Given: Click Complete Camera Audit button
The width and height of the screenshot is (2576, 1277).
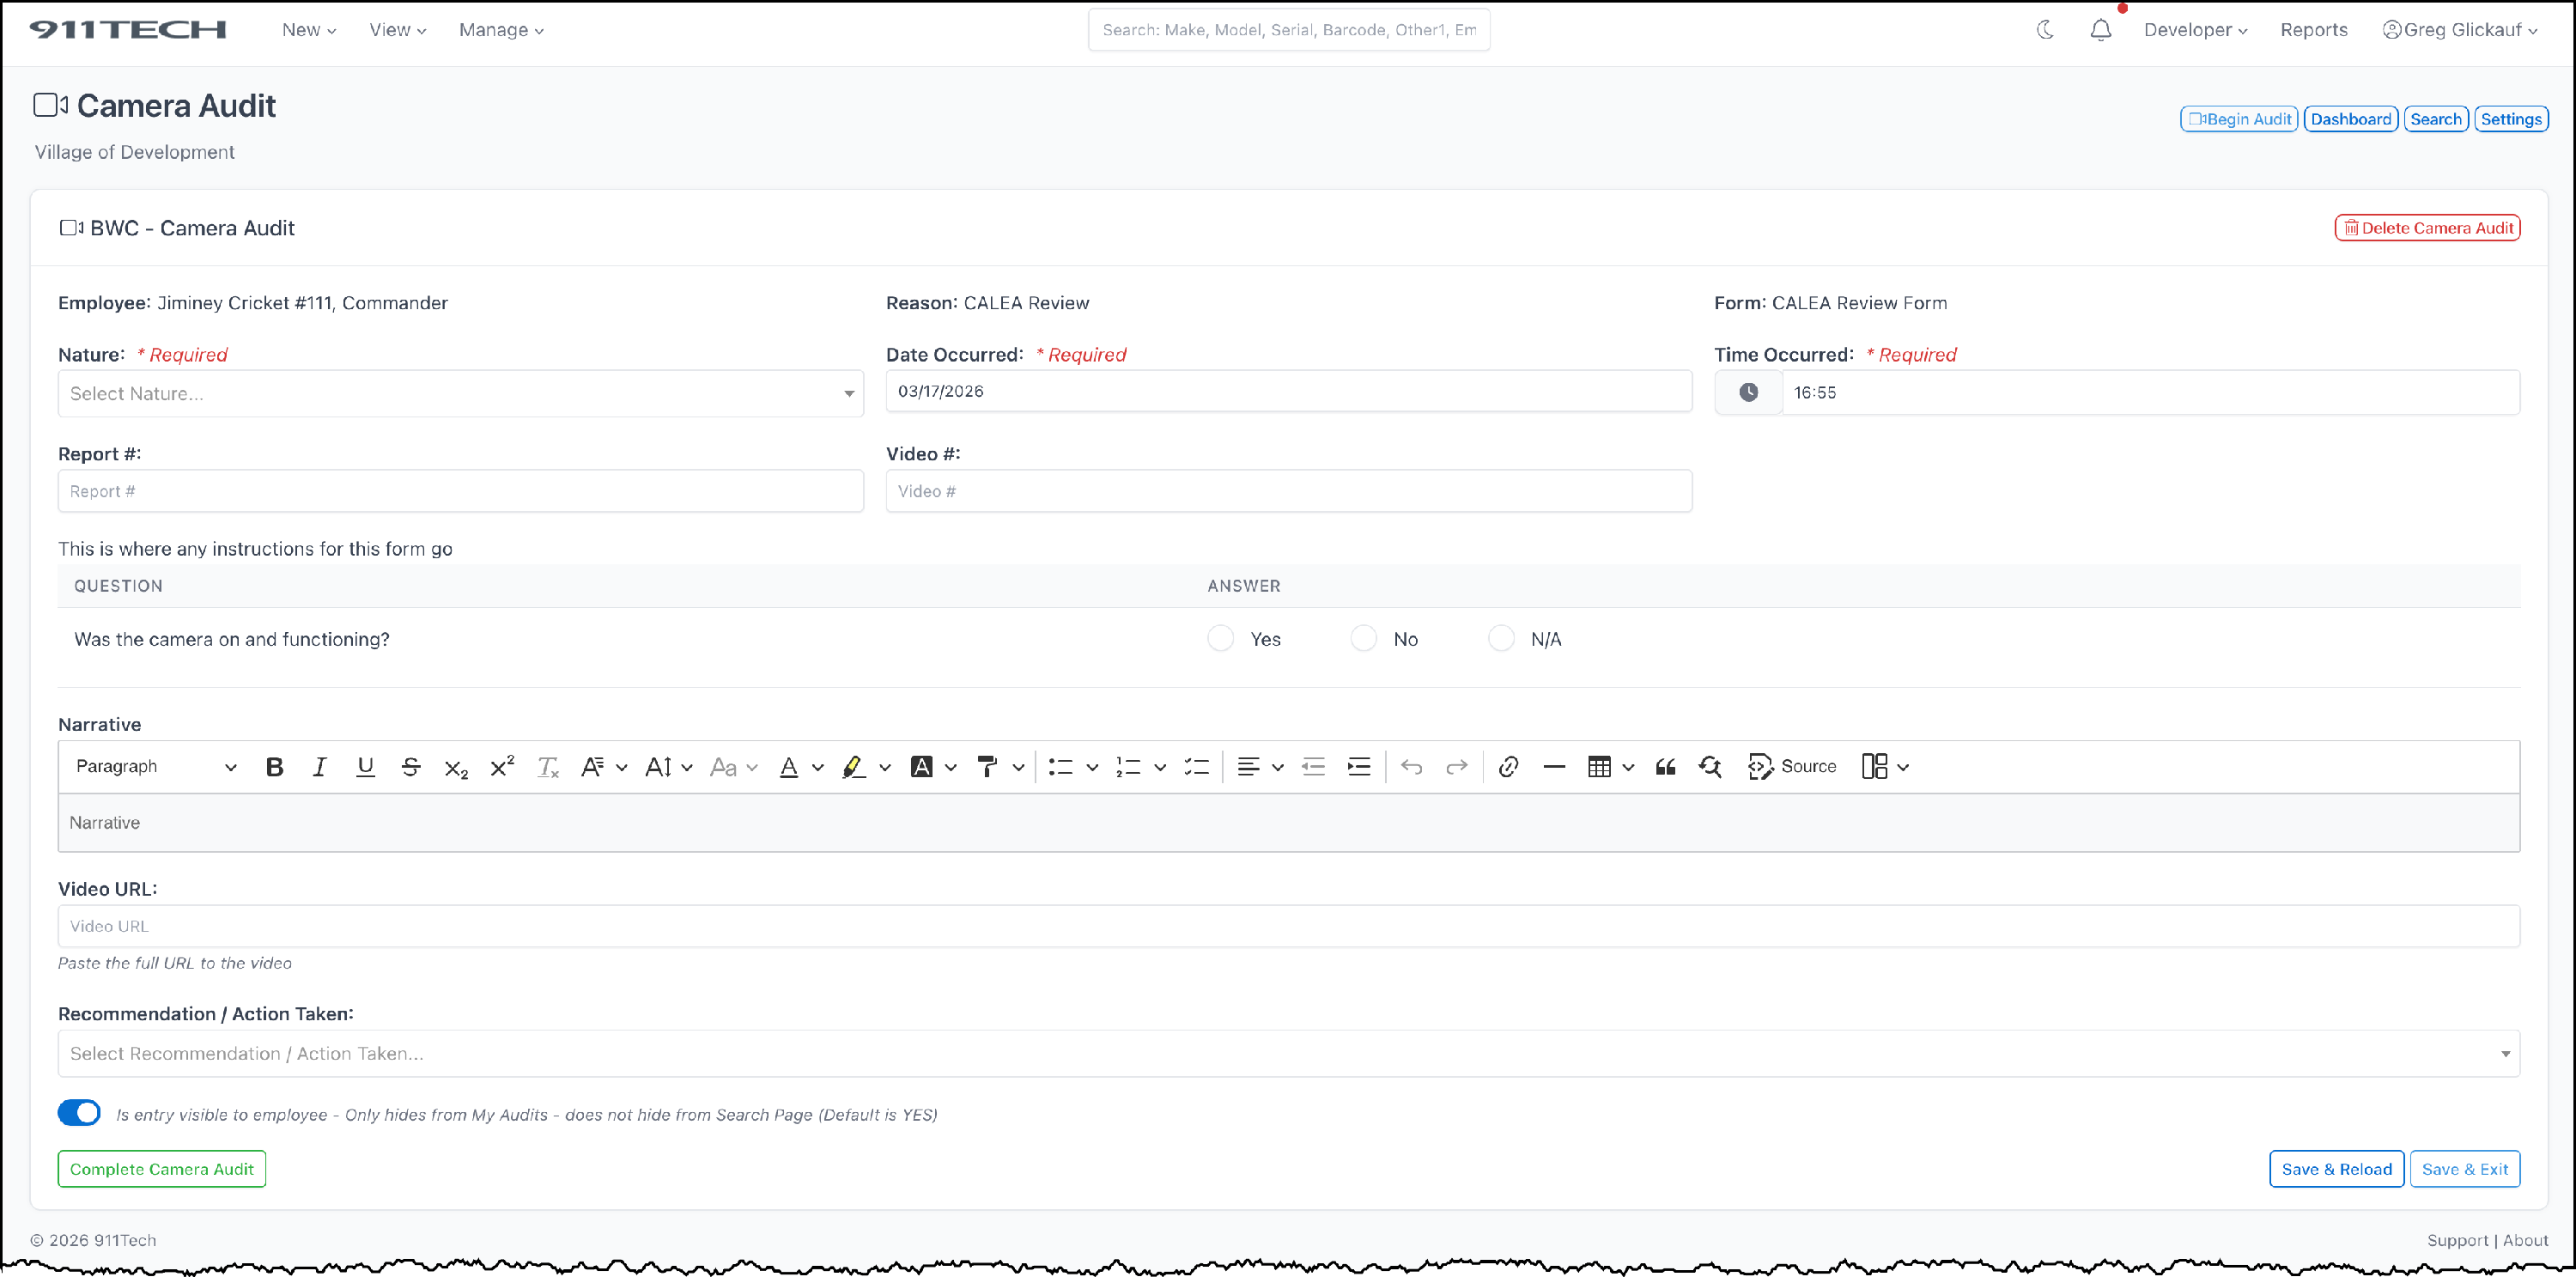Looking at the screenshot, I should tap(162, 1169).
